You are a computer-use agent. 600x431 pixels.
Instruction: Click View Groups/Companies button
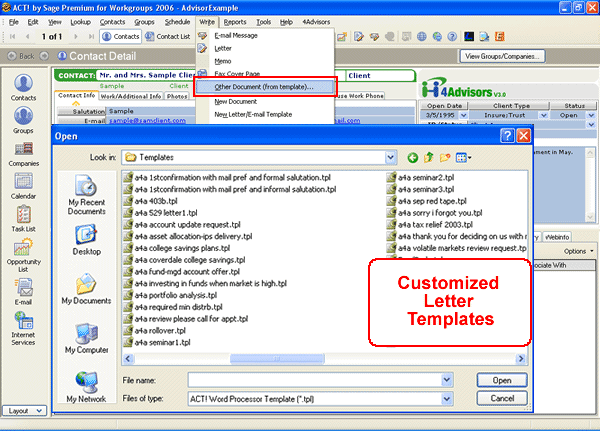coord(502,56)
